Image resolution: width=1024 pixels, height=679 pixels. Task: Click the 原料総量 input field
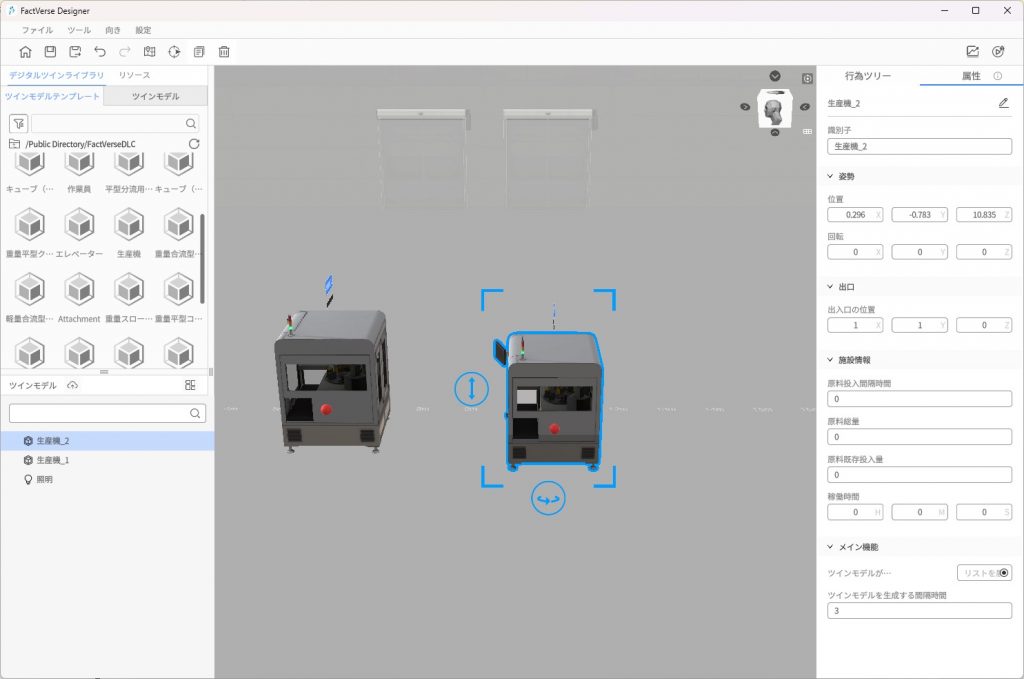[919, 437]
